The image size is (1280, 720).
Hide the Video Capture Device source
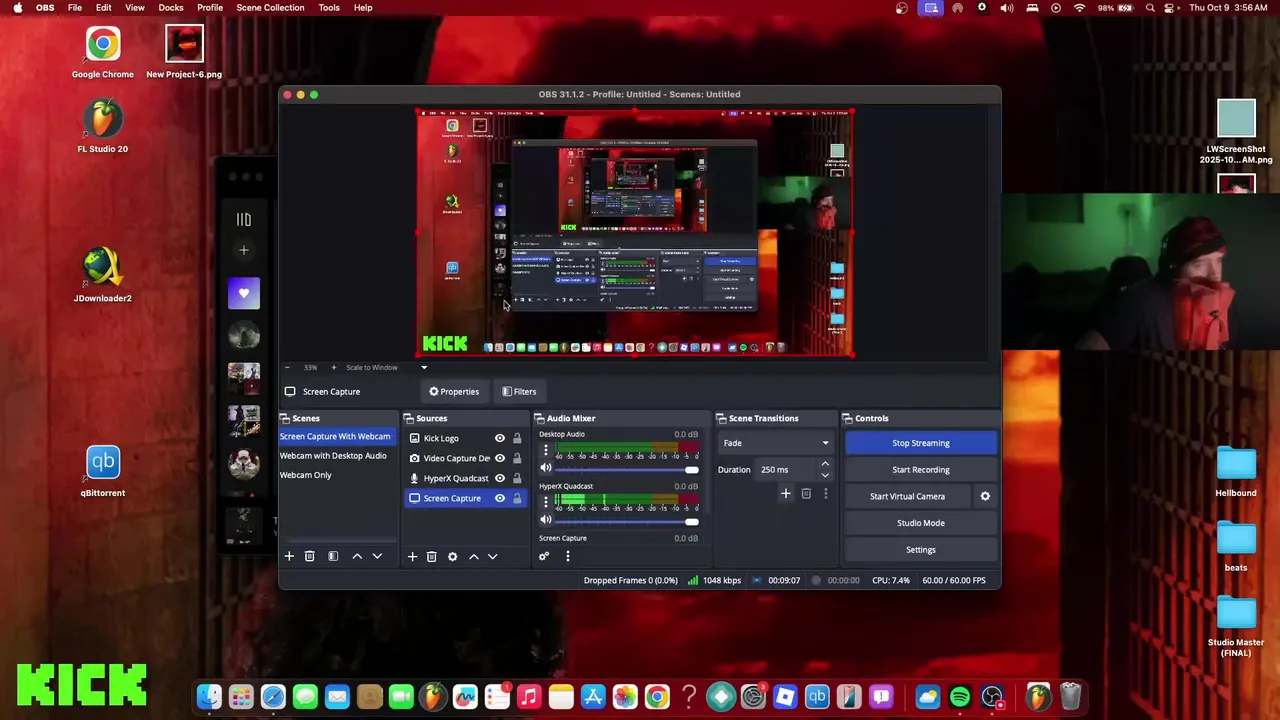tap(500, 458)
